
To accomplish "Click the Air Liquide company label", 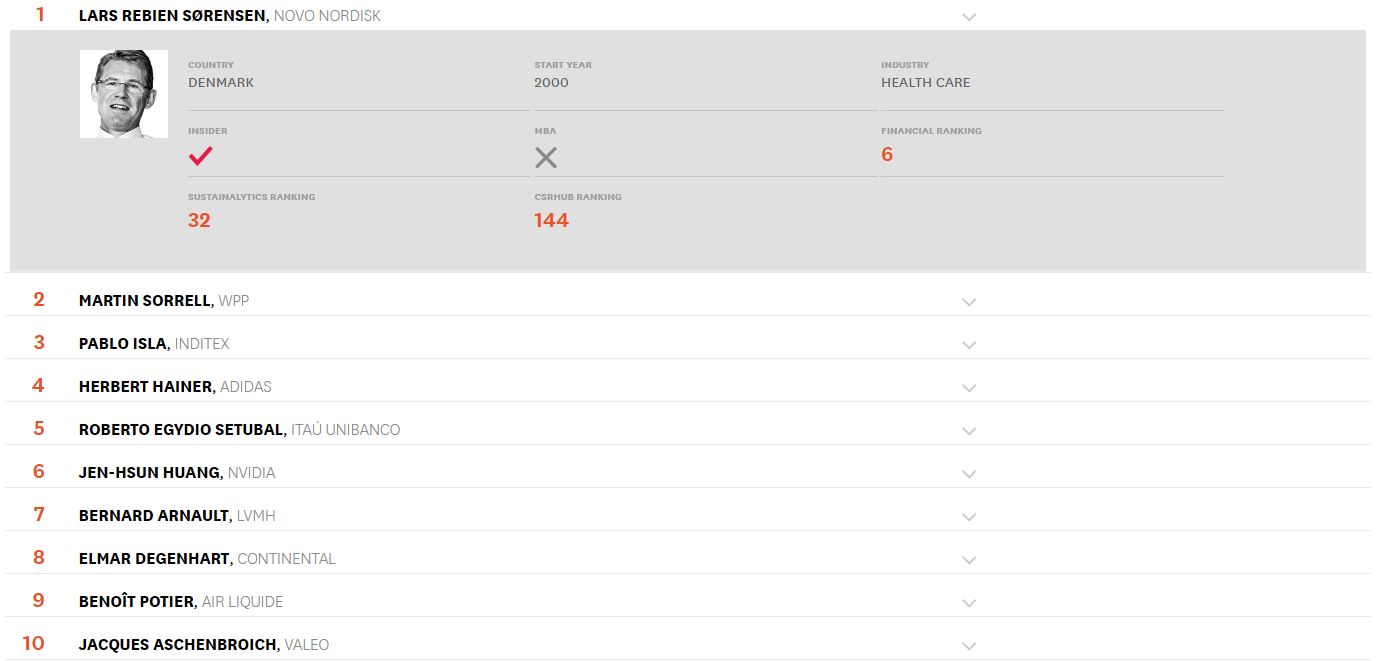I will pyautogui.click(x=243, y=601).
